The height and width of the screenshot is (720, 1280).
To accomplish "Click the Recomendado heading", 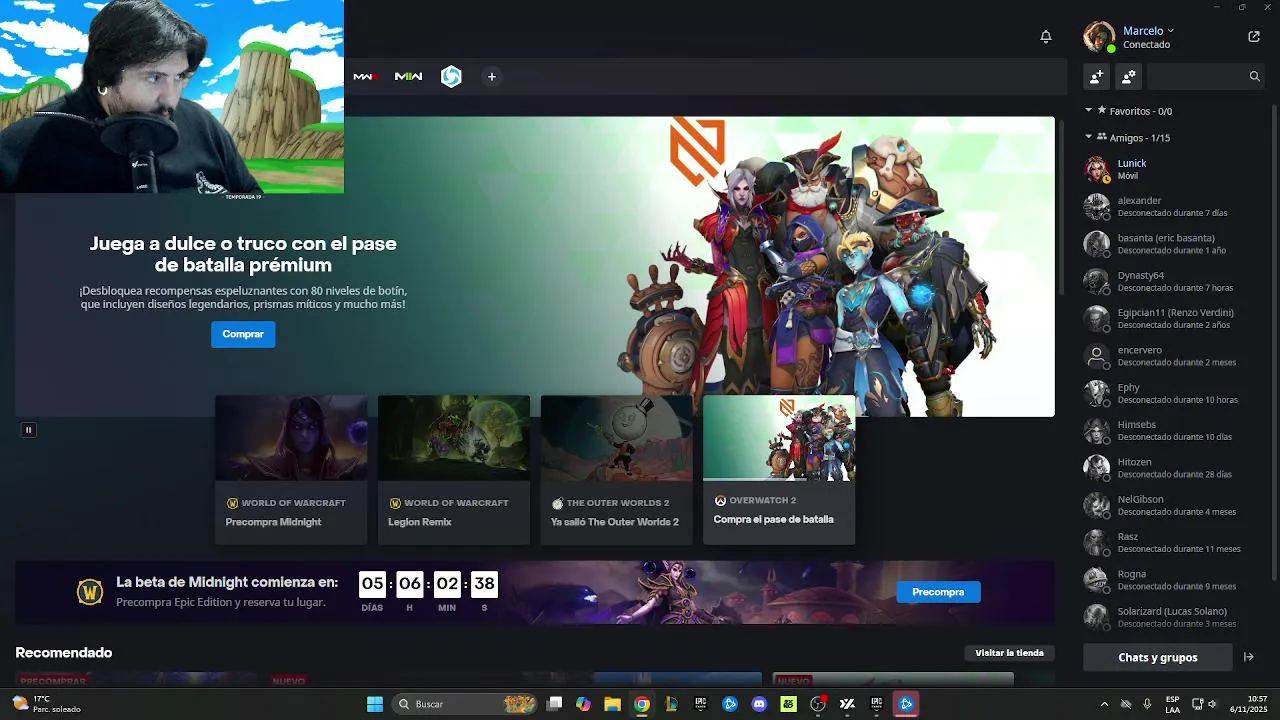I will point(64,653).
